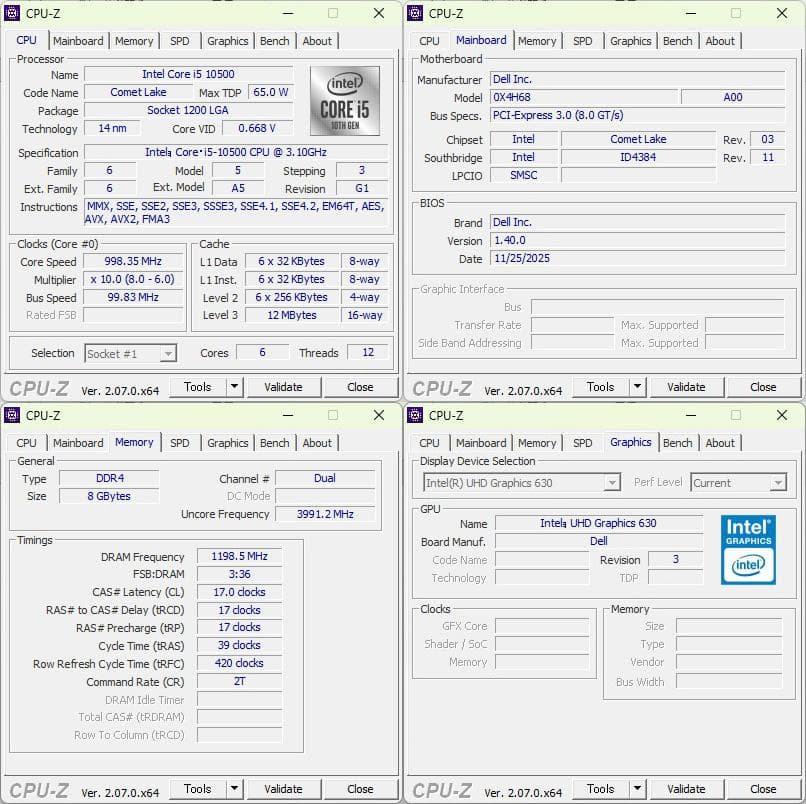The height and width of the screenshot is (804, 806).
Task: Click the Intel Graphics logo badge
Action: 748,550
